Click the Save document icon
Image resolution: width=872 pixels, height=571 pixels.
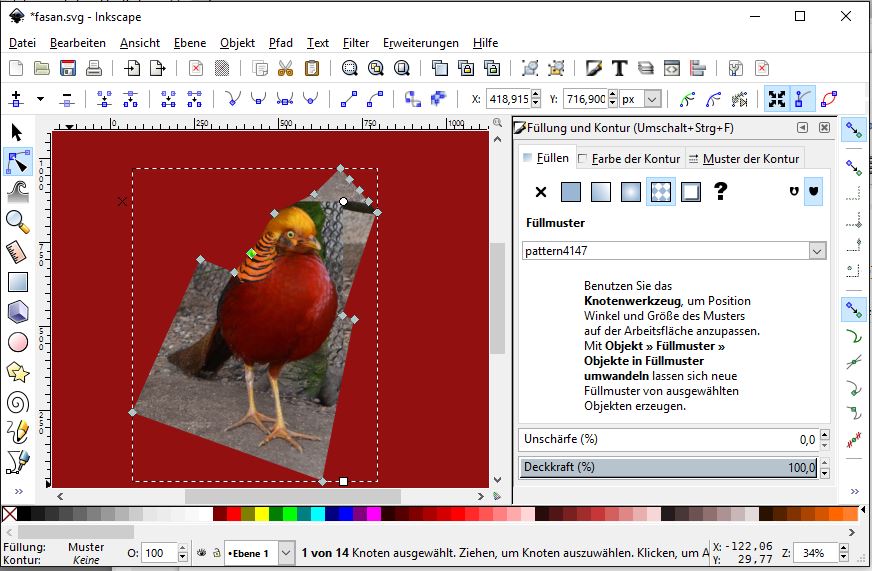click(68, 68)
